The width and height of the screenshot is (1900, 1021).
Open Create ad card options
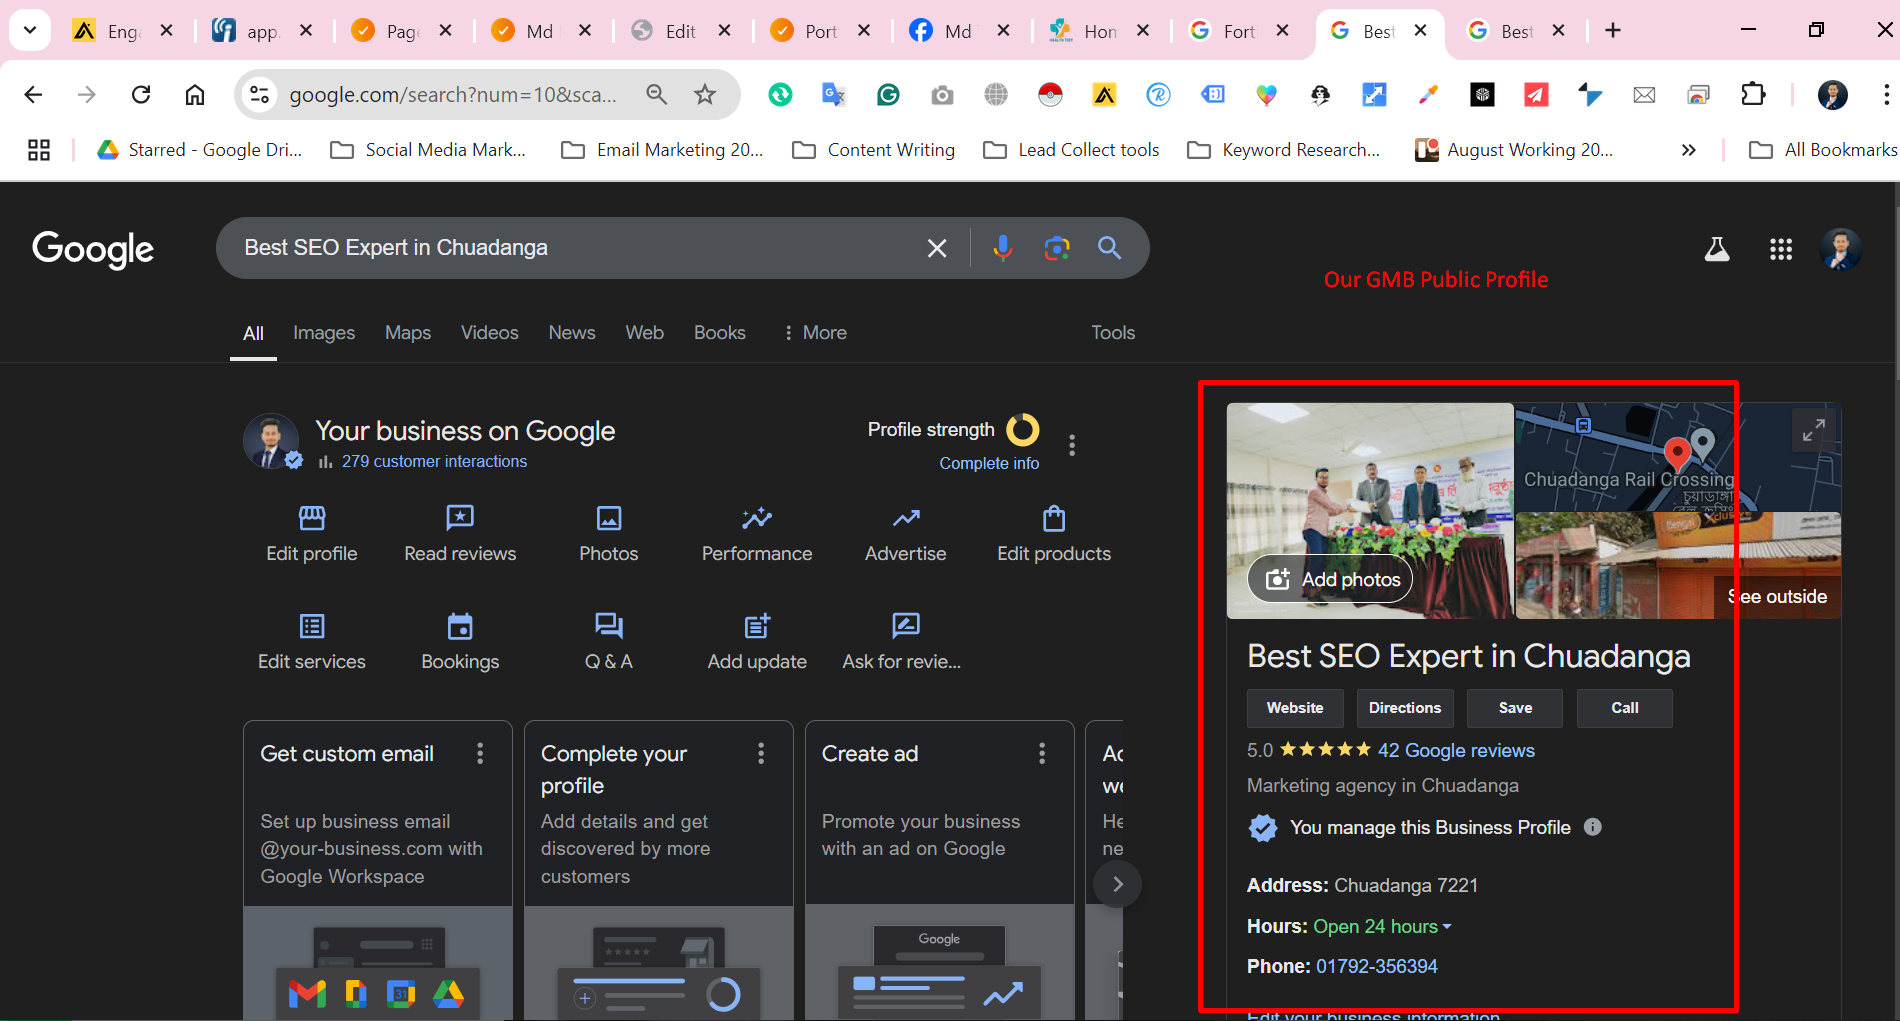1042,753
